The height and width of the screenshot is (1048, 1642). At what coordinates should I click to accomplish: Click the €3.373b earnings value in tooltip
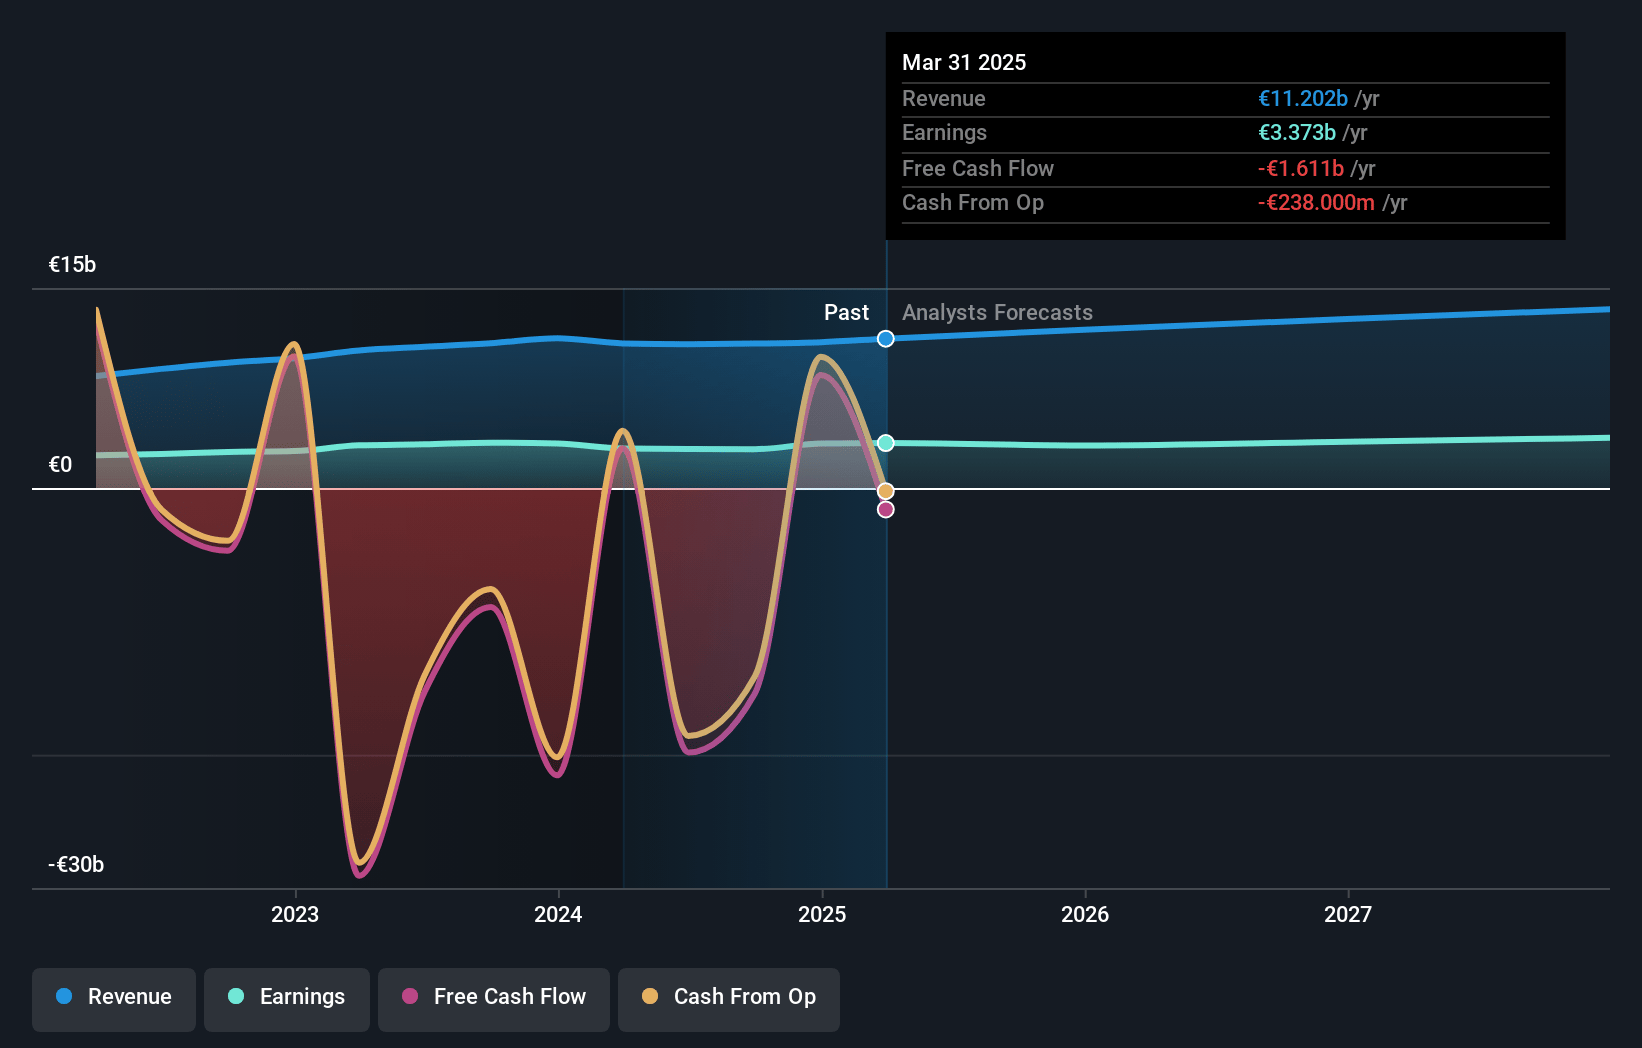coord(1297,133)
